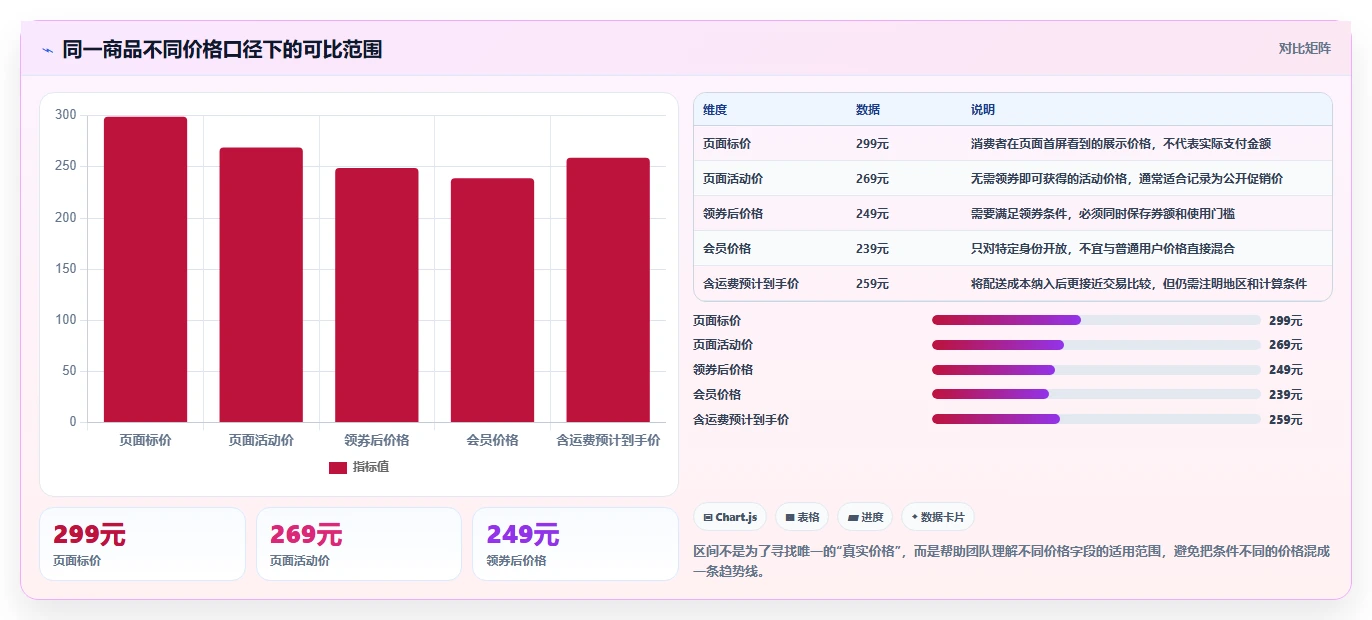The image size is (1372, 620).
Task: Click the 页面活动价 bar in the chart
Action: coord(261,285)
